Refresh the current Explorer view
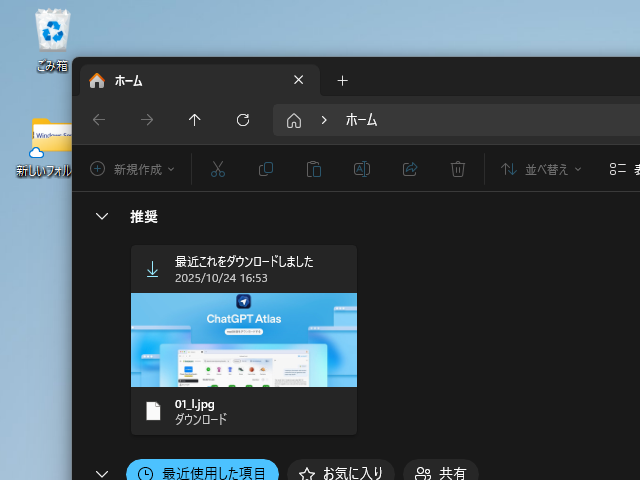The image size is (640, 480). point(243,120)
